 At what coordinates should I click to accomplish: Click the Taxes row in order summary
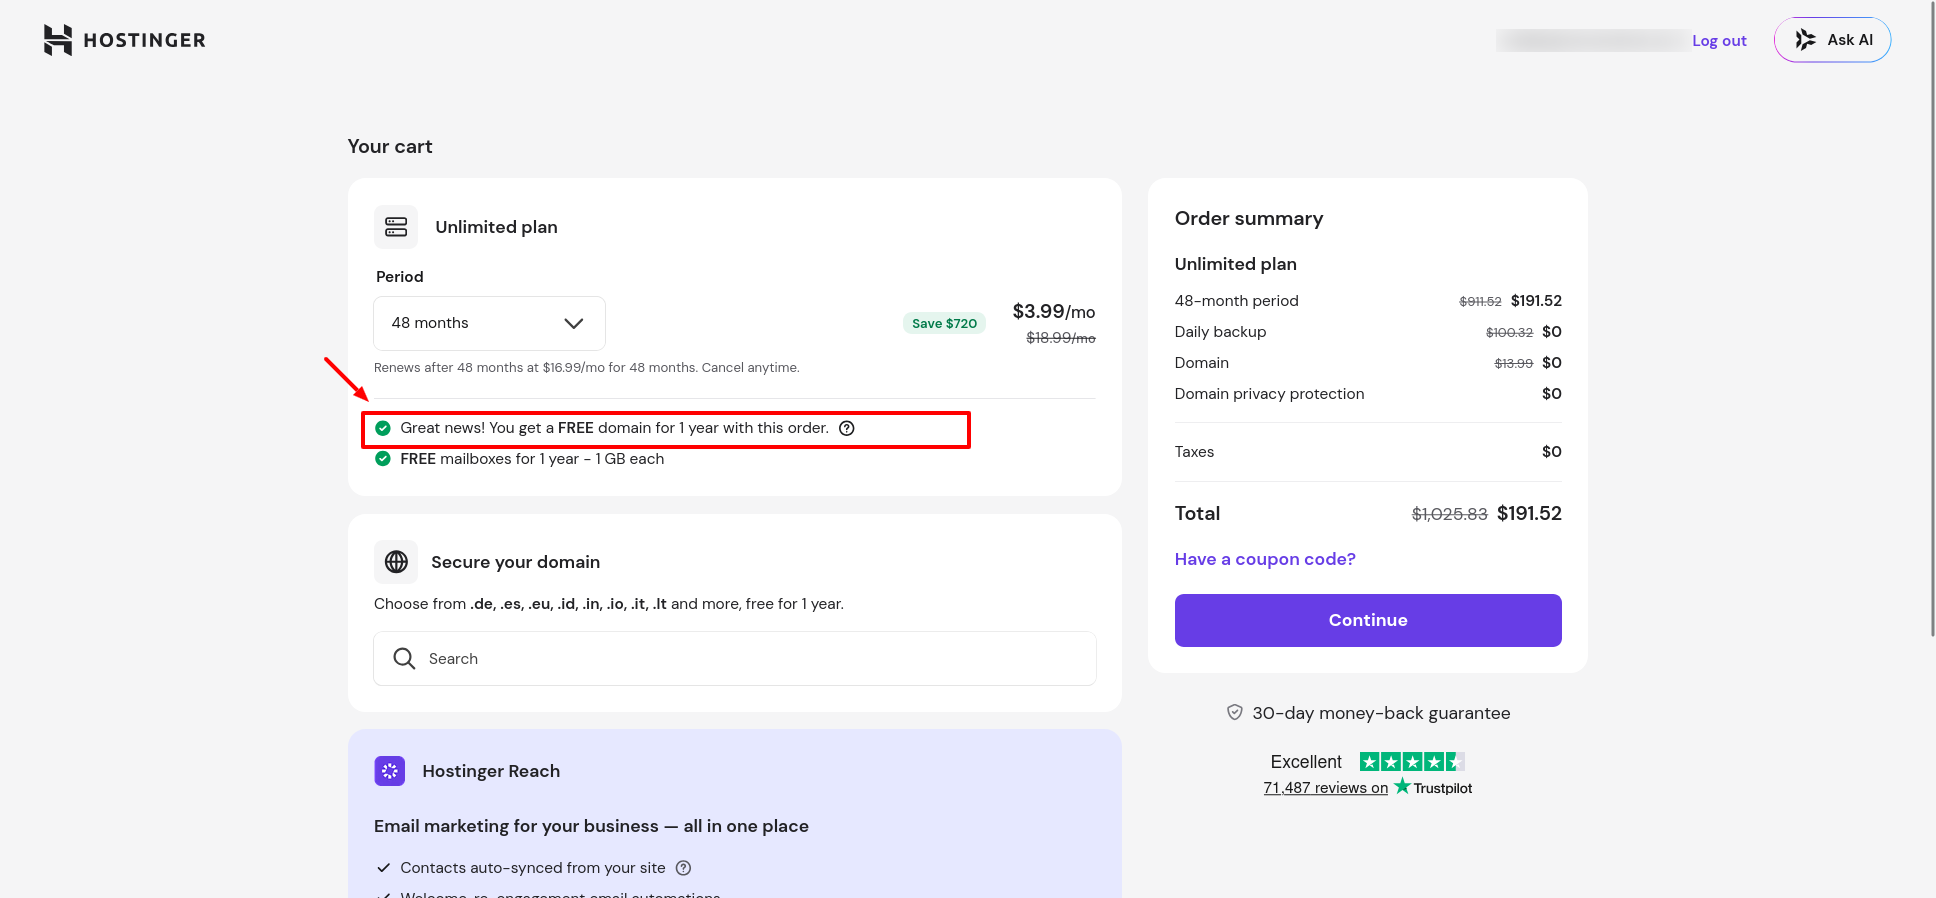(x=1368, y=452)
